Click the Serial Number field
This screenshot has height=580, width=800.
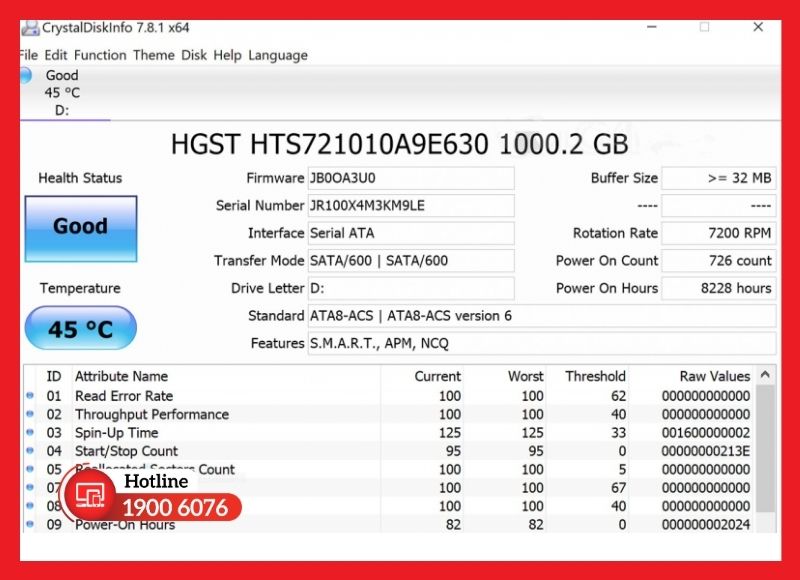[411, 206]
